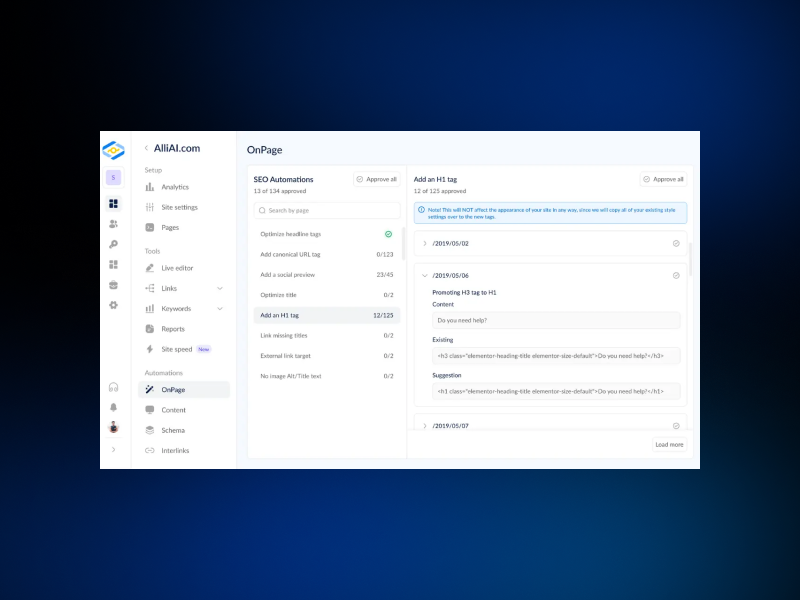
Task: Click Approve all for Add an H1 tag
Action: [x=663, y=179]
